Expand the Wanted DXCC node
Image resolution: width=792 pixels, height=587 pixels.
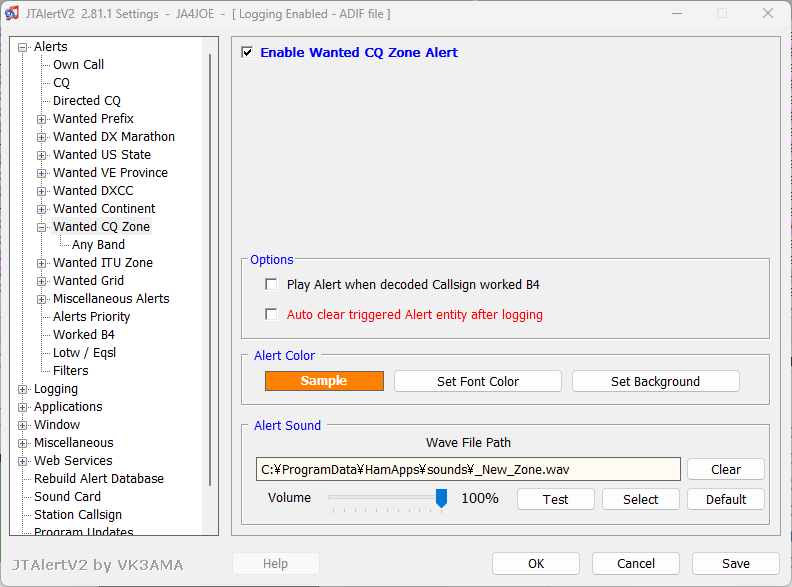tap(41, 191)
